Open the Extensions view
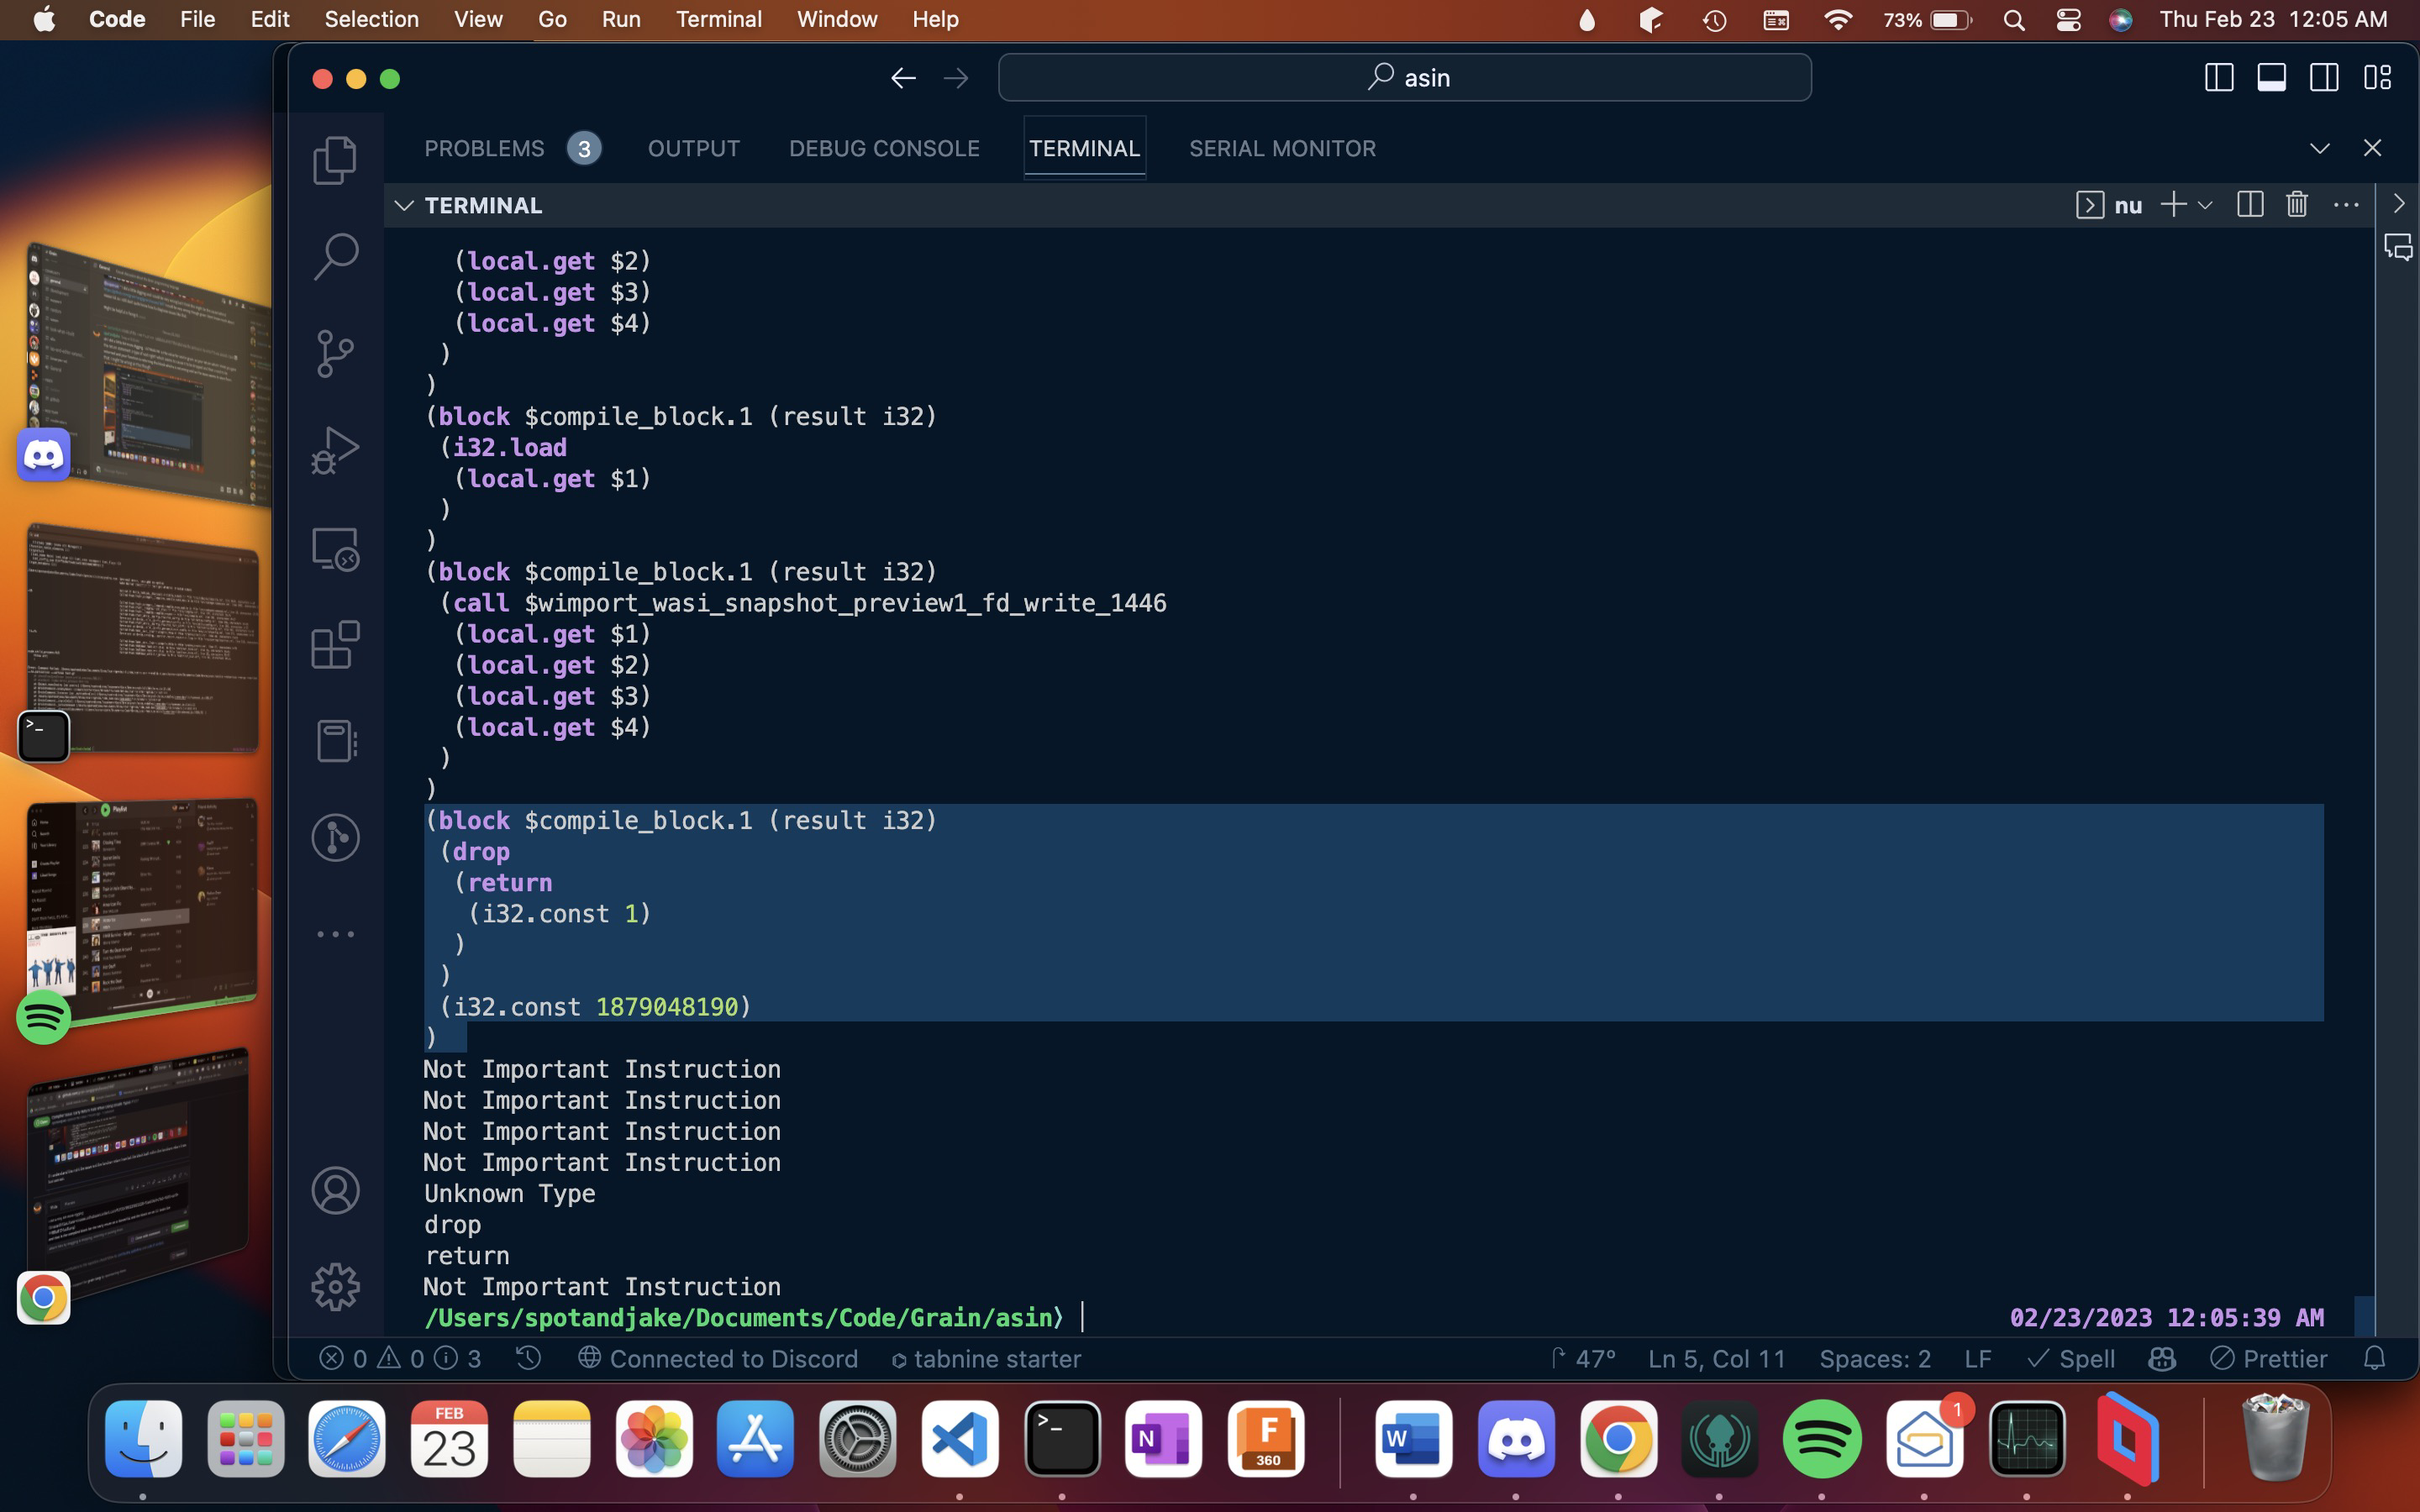2420x1512 pixels. pos(335,645)
